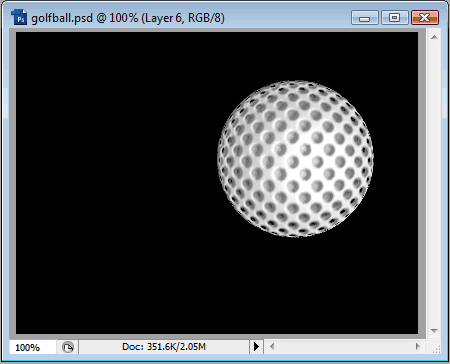Viewport: 450px width, 364px height.
Task: Click the horizontal scrollbar left arrow
Action: pyautogui.click(x=272, y=347)
